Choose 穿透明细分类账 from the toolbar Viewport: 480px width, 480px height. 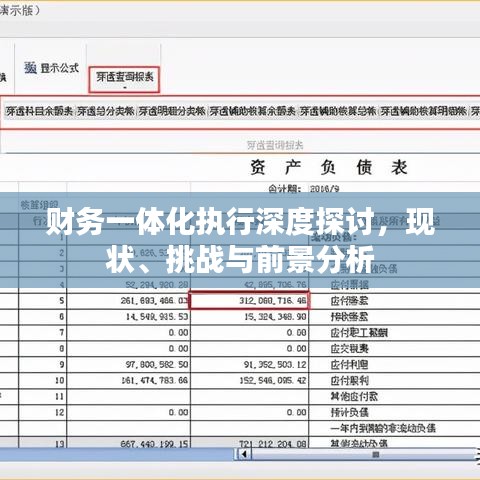172,111
